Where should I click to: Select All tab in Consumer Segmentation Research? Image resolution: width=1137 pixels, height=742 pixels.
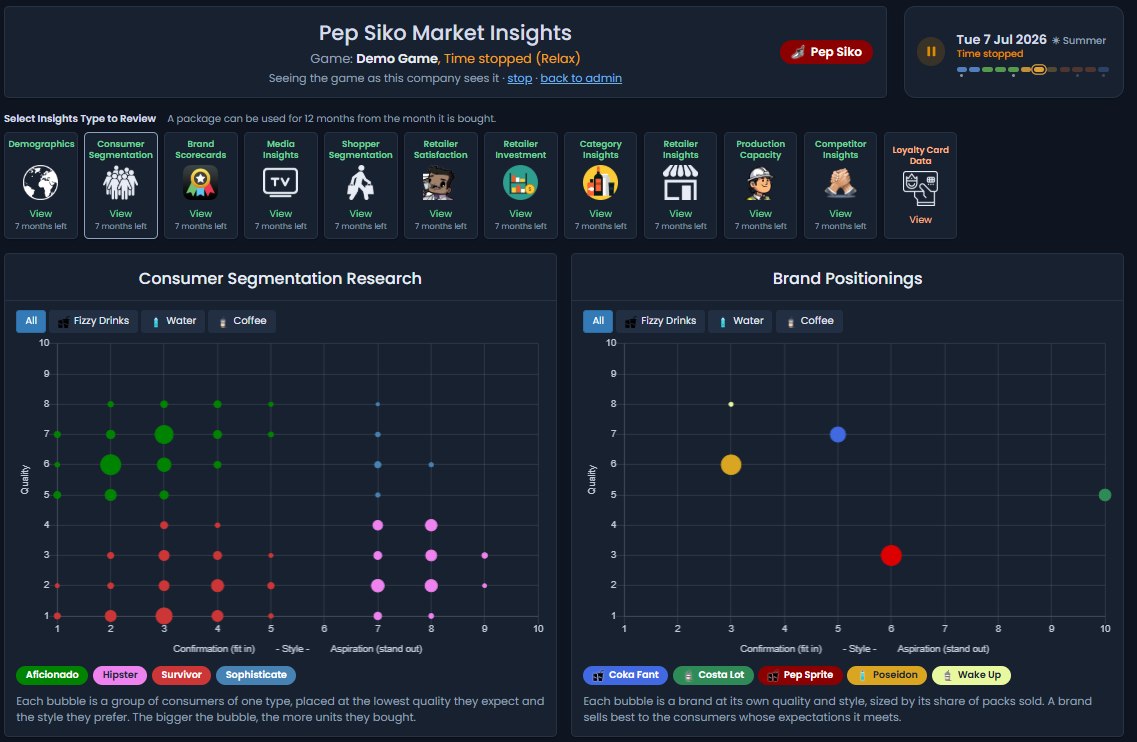[31, 321]
